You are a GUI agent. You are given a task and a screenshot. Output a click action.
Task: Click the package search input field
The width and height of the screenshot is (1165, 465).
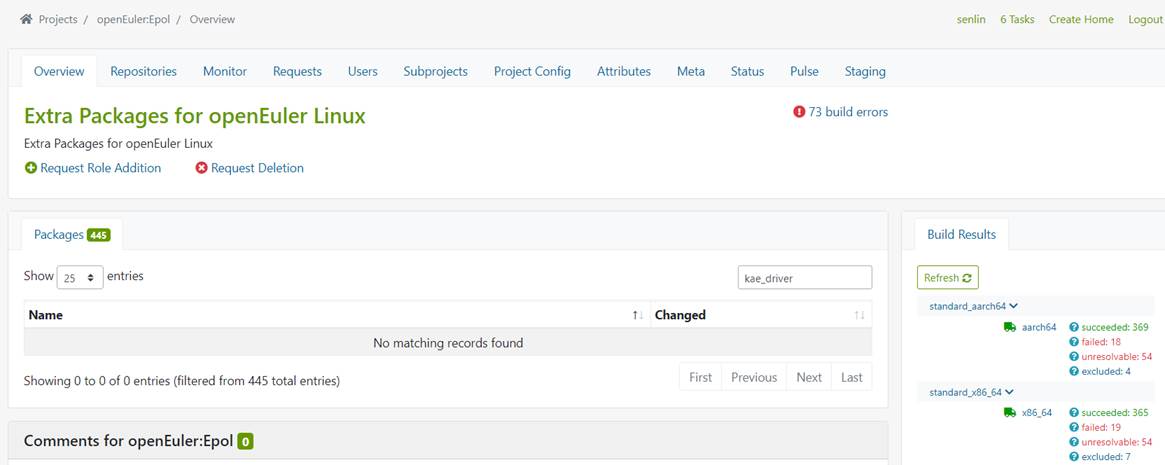pyautogui.click(x=804, y=278)
